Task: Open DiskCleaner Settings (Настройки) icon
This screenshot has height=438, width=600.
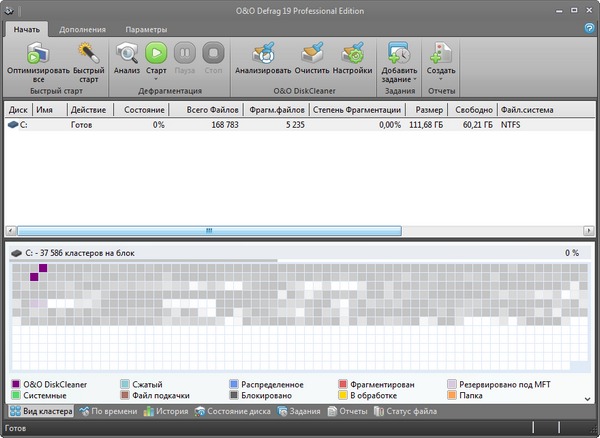Action: click(x=353, y=52)
